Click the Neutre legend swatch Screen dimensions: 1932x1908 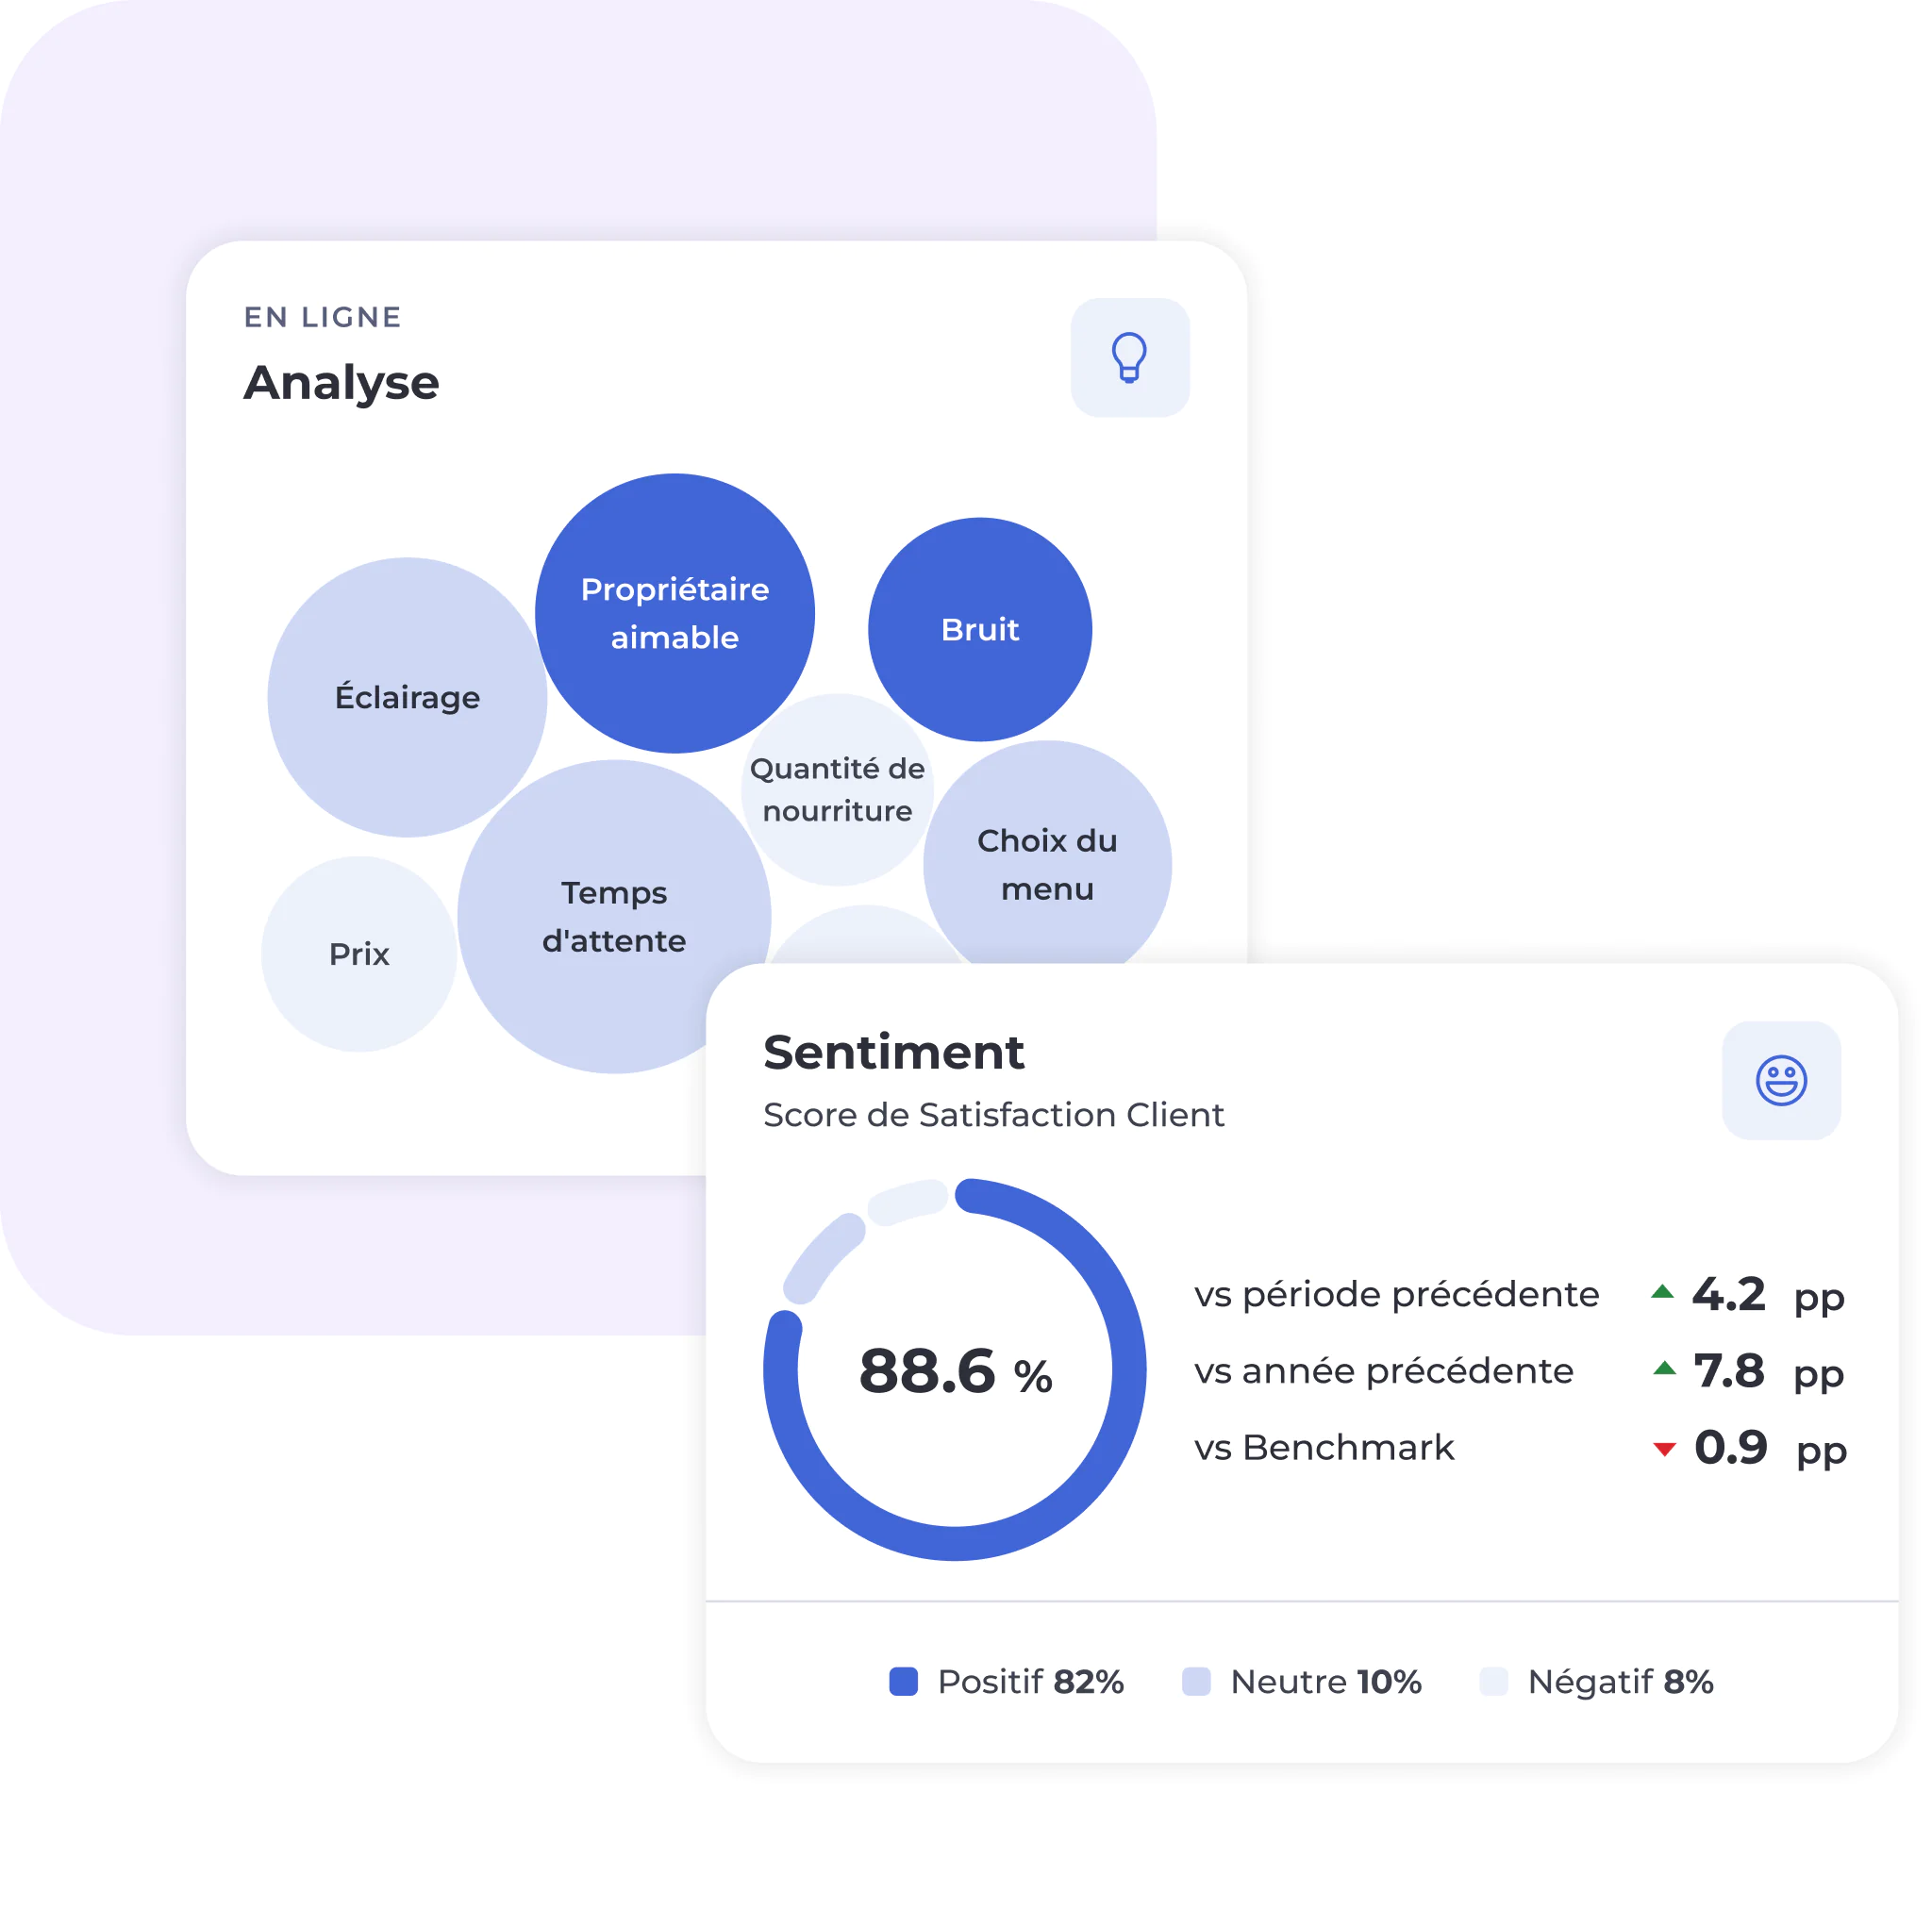click(1196, 1681)
